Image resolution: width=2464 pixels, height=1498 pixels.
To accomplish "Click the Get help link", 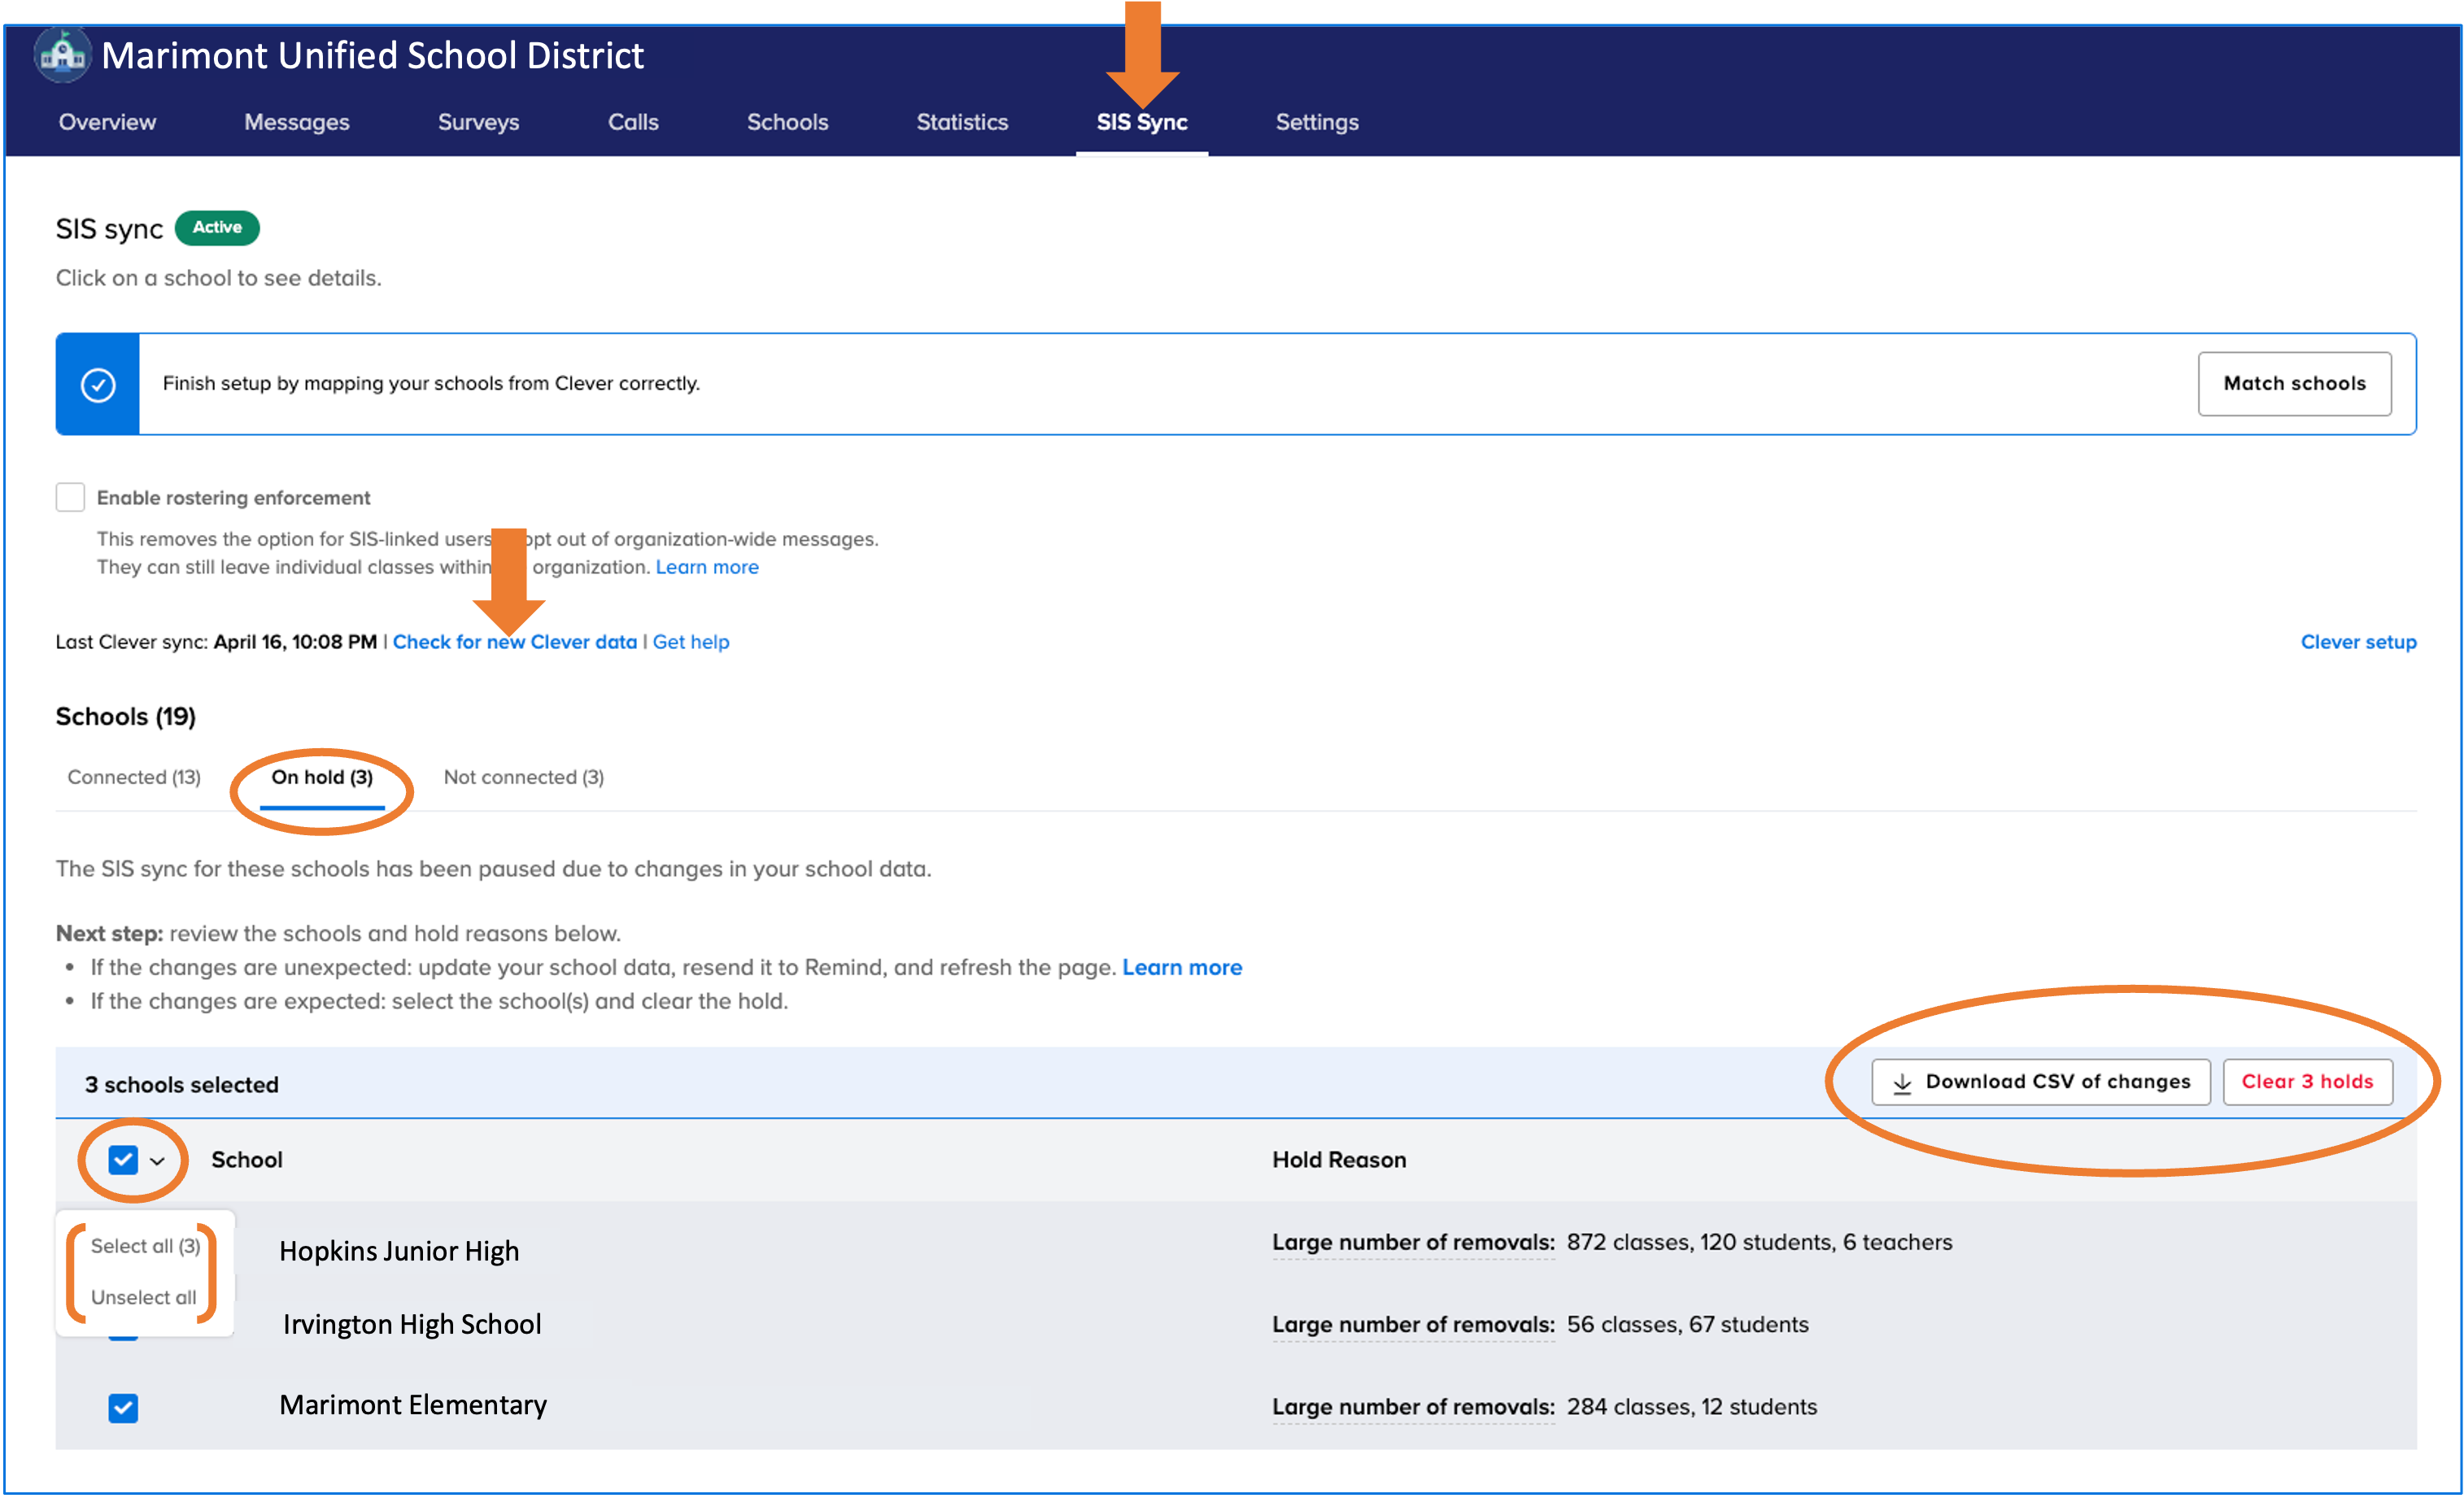I will (690, 642).
